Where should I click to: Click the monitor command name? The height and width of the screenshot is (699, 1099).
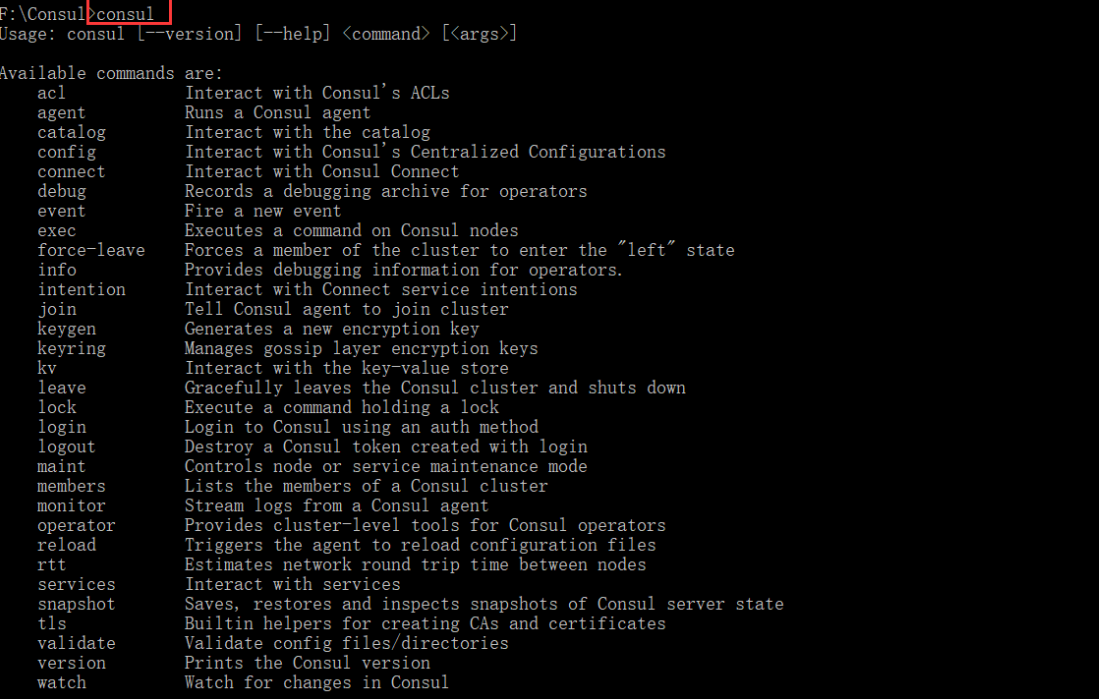tap(71, 505)
